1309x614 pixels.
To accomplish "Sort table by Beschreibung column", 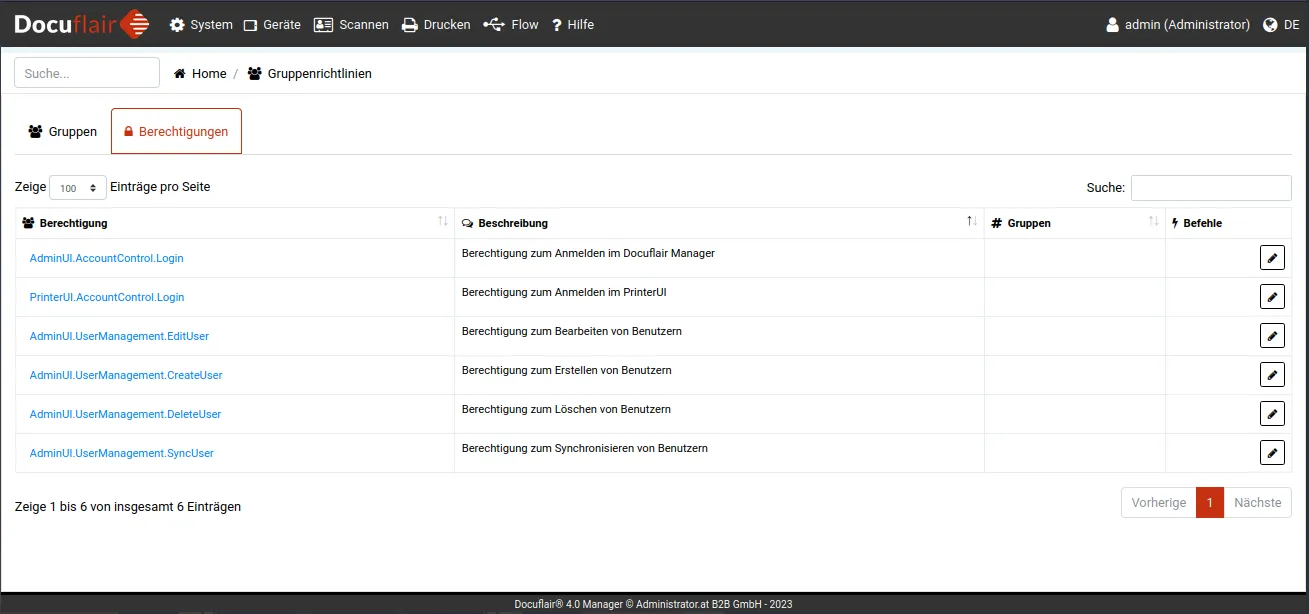I will point(718,223).
